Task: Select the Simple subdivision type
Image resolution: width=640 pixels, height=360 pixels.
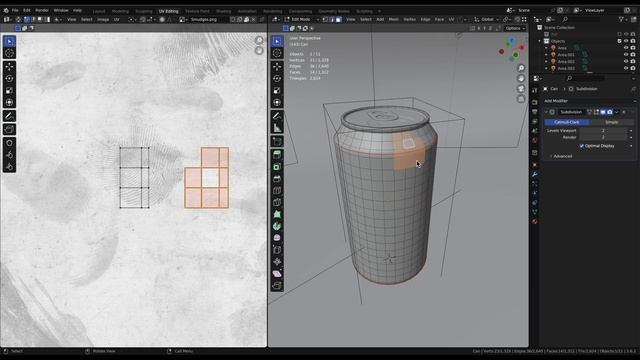Action: pos(611,122)
